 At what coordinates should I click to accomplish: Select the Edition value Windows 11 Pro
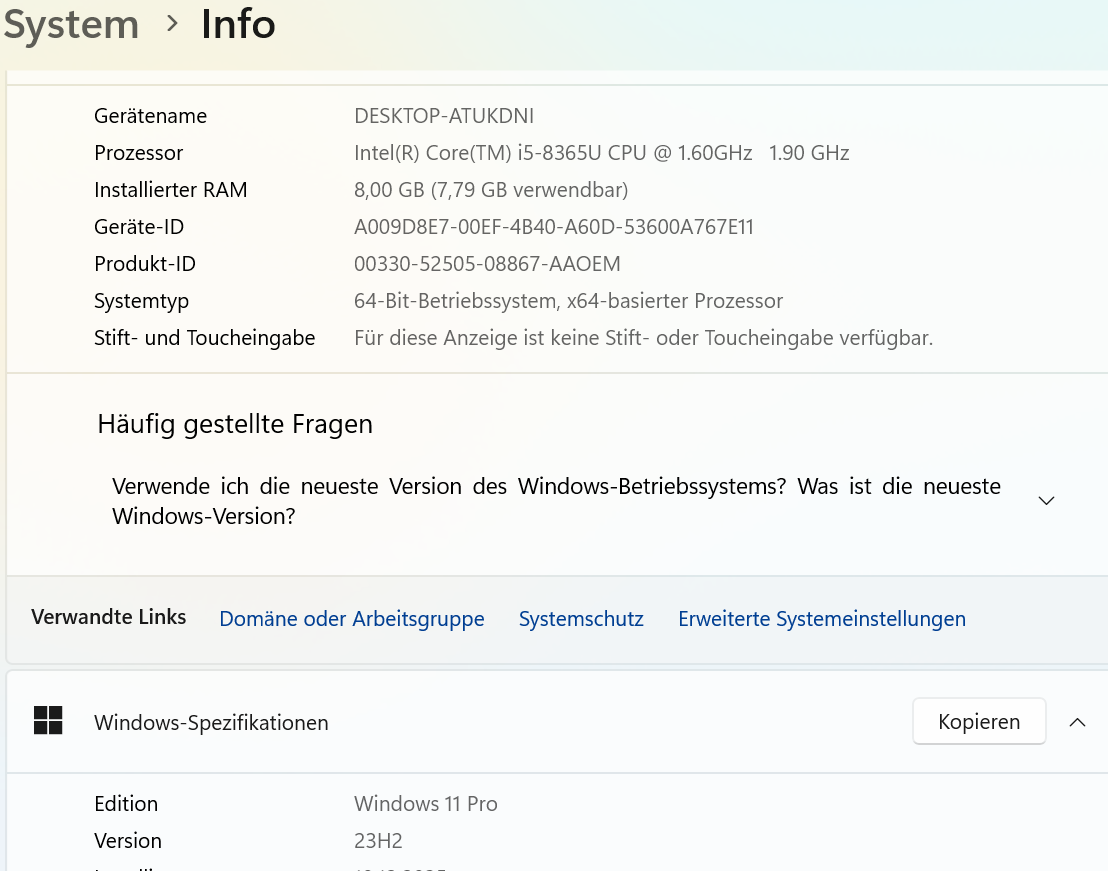click(x=425, y=804)
